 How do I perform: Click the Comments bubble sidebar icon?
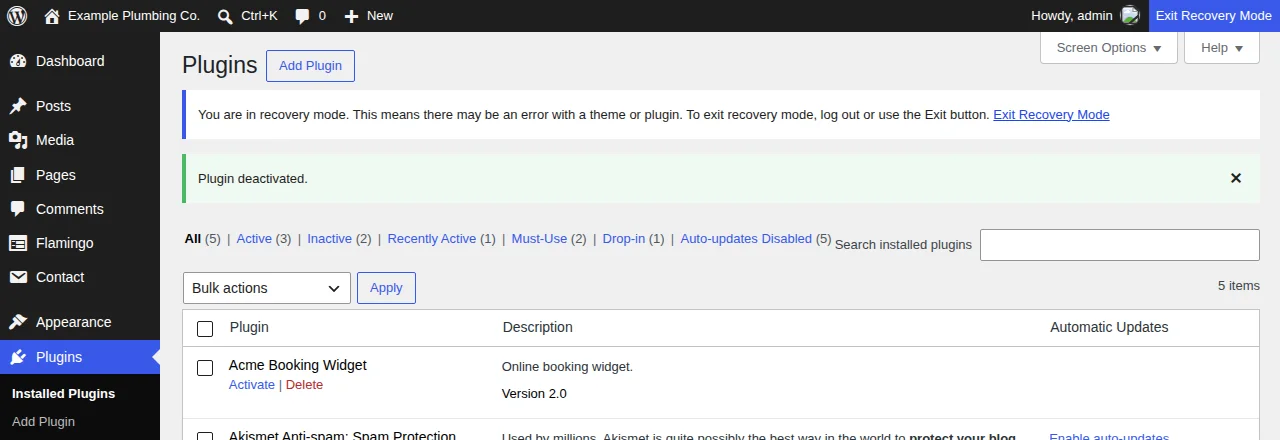[x=18, y=209]
